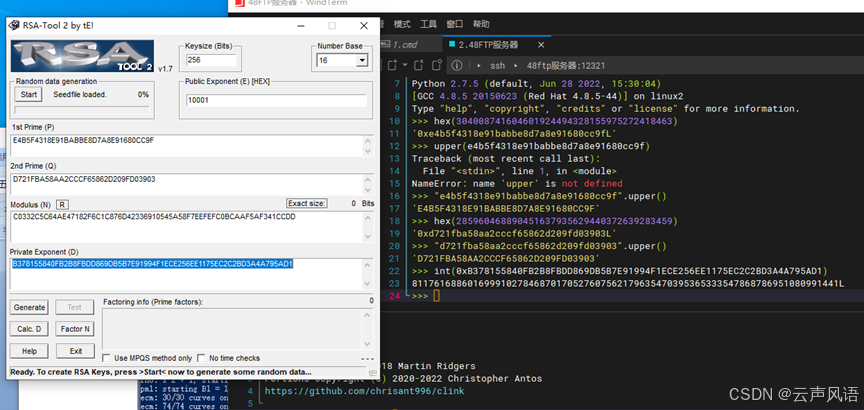
Task: Click the RSA Tool 2 logo banner
Action: (83, 56)
